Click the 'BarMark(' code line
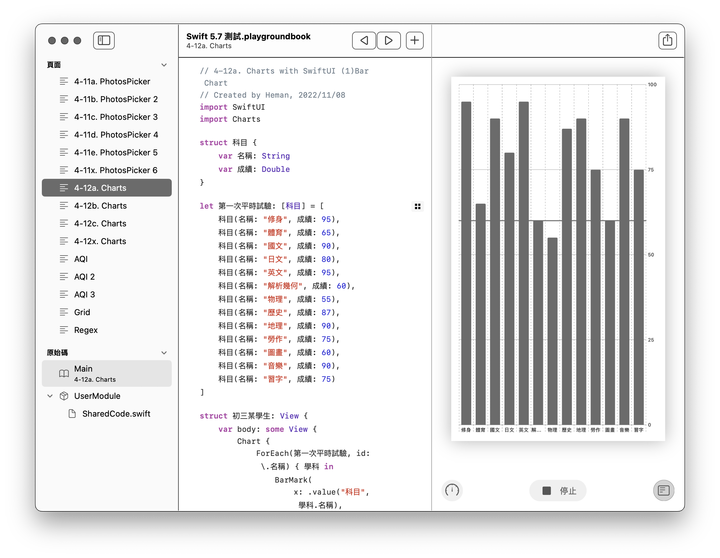 pos(293,480)
